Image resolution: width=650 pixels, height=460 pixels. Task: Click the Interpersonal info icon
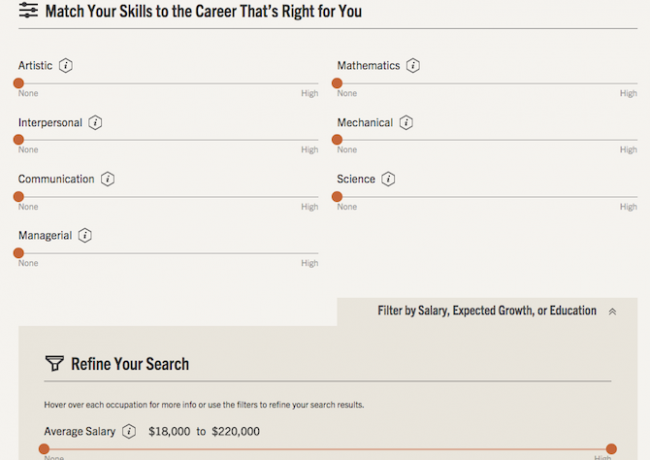95,123
